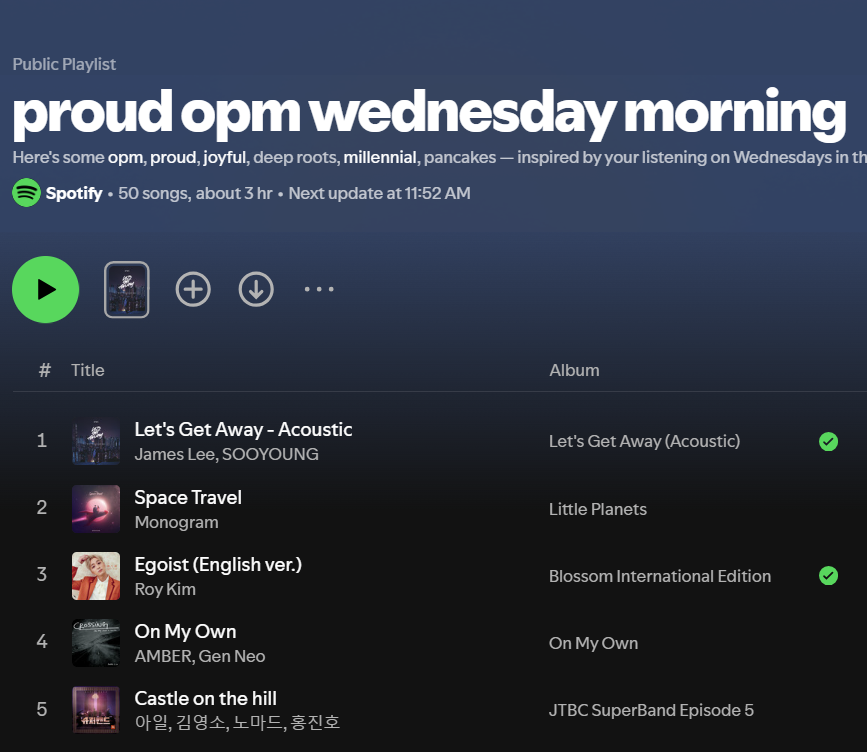Open the three-dot more options menu
867x752 pixels.
(319, 289)
